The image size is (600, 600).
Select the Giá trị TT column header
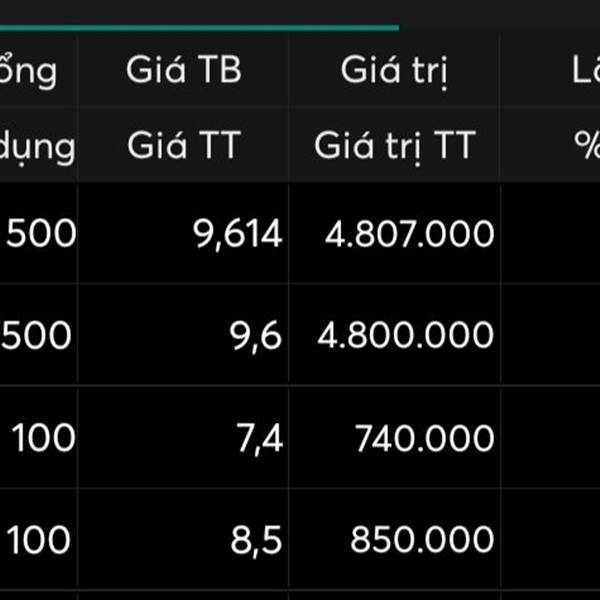click(x=394, y=146)
